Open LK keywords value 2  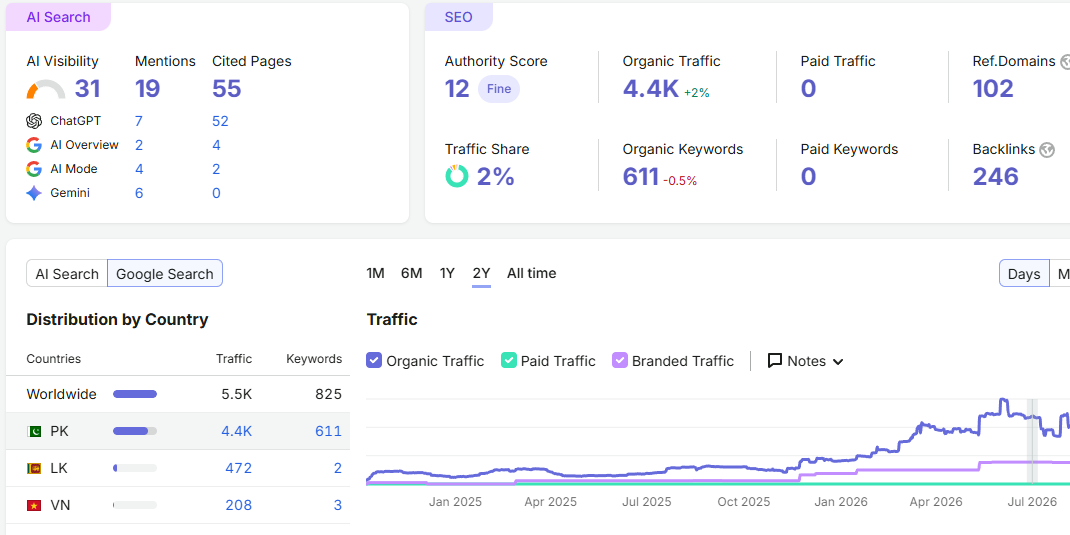click(x=338, y=468)
